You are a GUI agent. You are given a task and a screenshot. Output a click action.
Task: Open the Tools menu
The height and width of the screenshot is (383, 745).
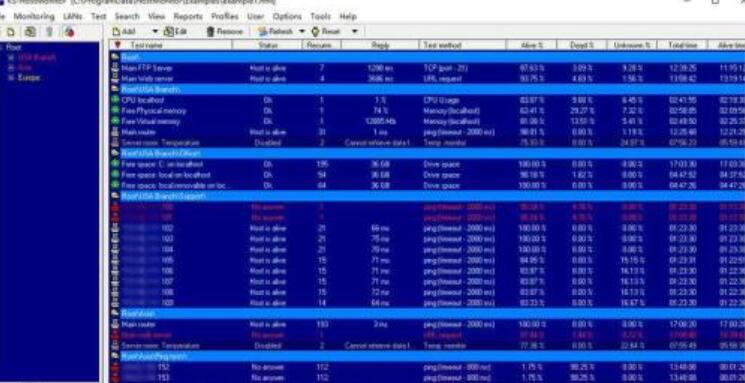(320, 16)
